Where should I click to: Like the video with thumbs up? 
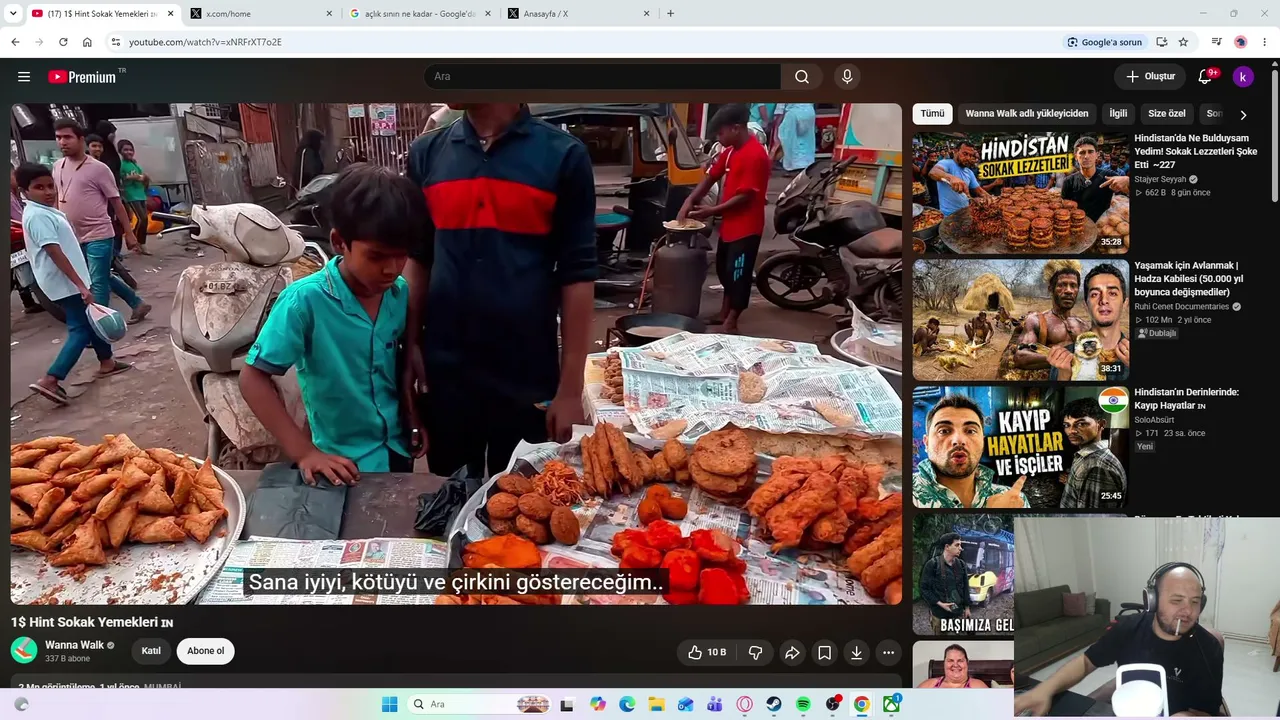pos(707,652)
